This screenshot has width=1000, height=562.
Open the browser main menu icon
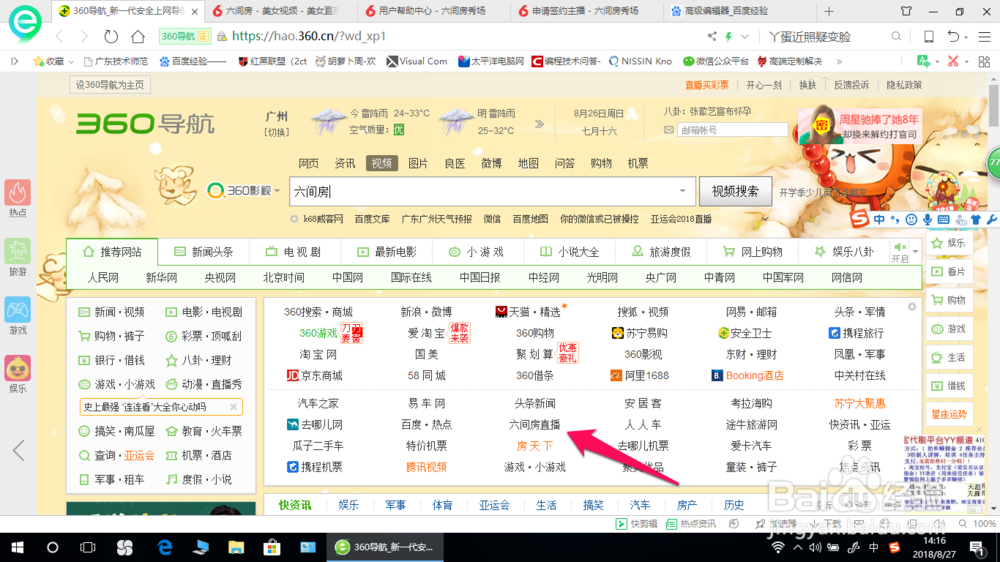tap(985, 36)
